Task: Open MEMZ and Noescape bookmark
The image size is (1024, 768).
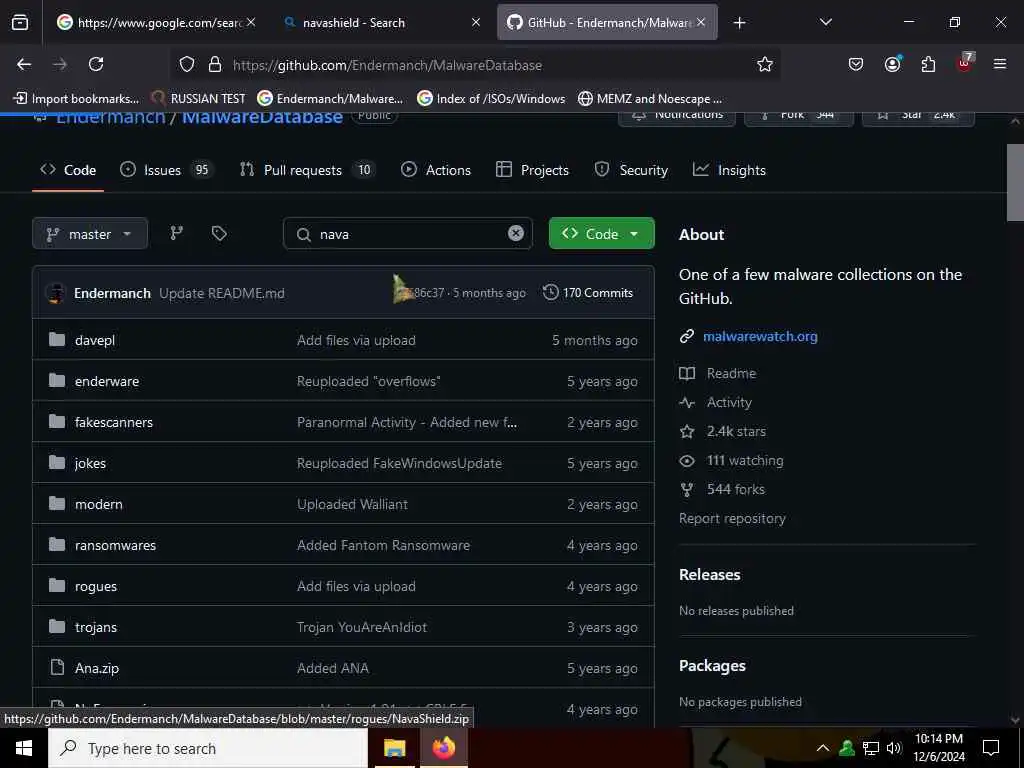Action: click(x=650, y=99)
